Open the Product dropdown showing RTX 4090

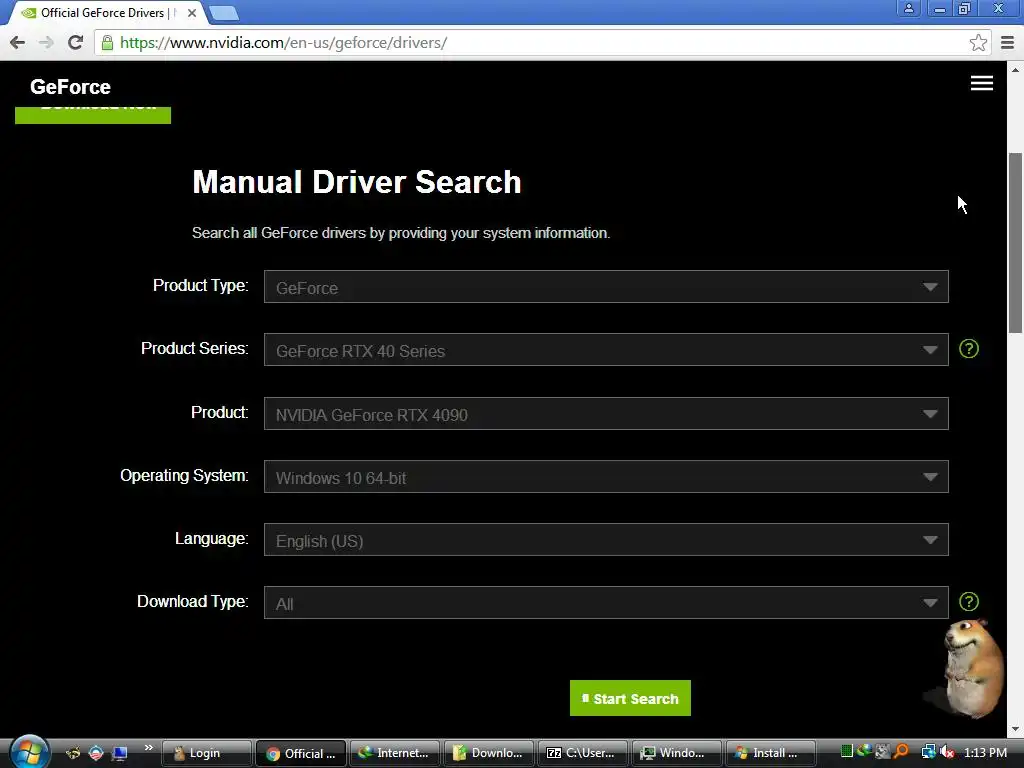pyautogui.click(x=606, y=413)
